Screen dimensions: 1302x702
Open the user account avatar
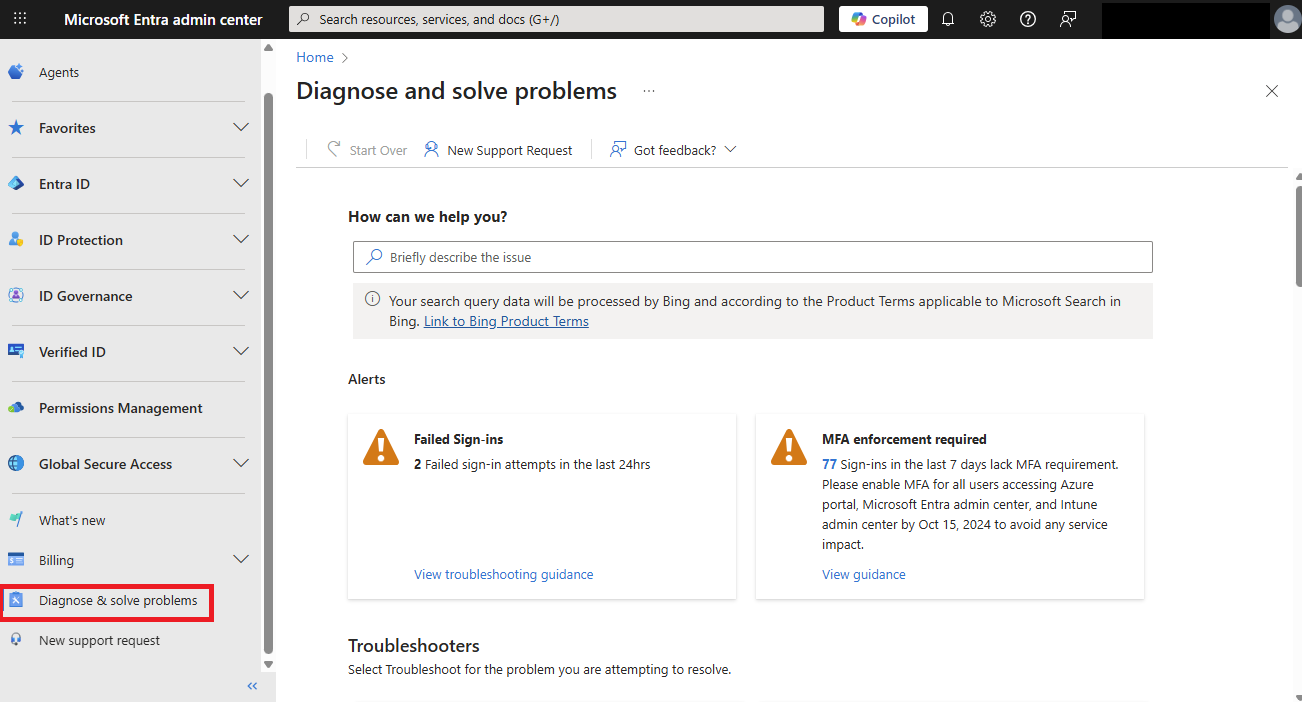click(x=1286, y=19)
